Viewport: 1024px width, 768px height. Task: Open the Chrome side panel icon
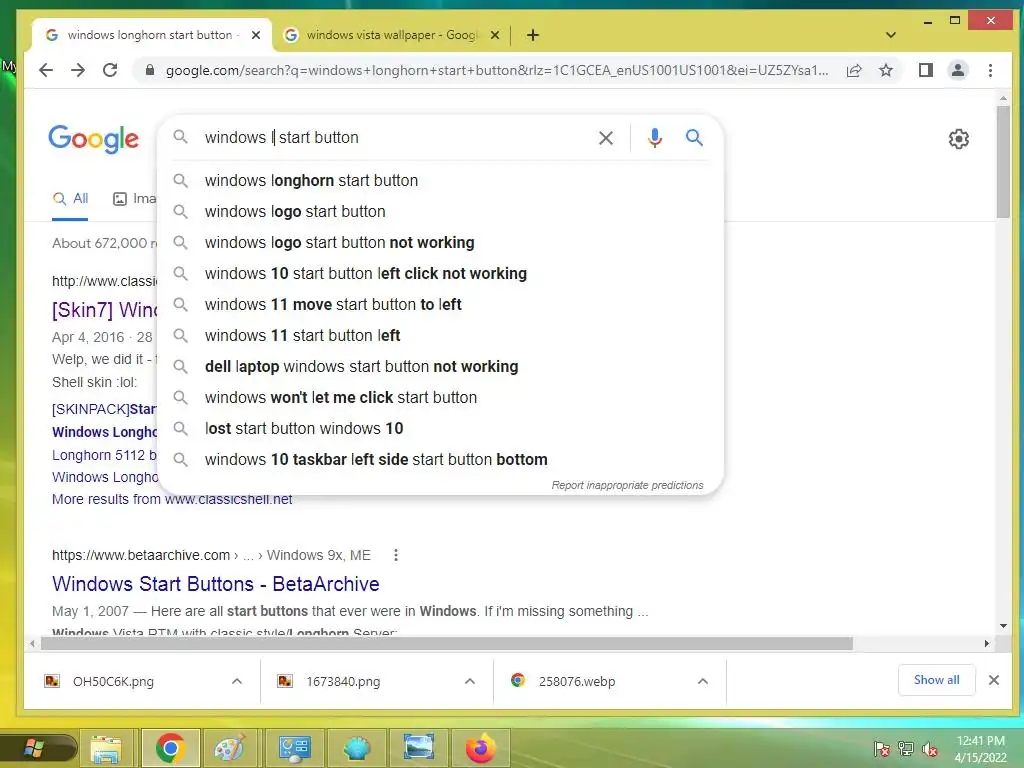[925, 70]
